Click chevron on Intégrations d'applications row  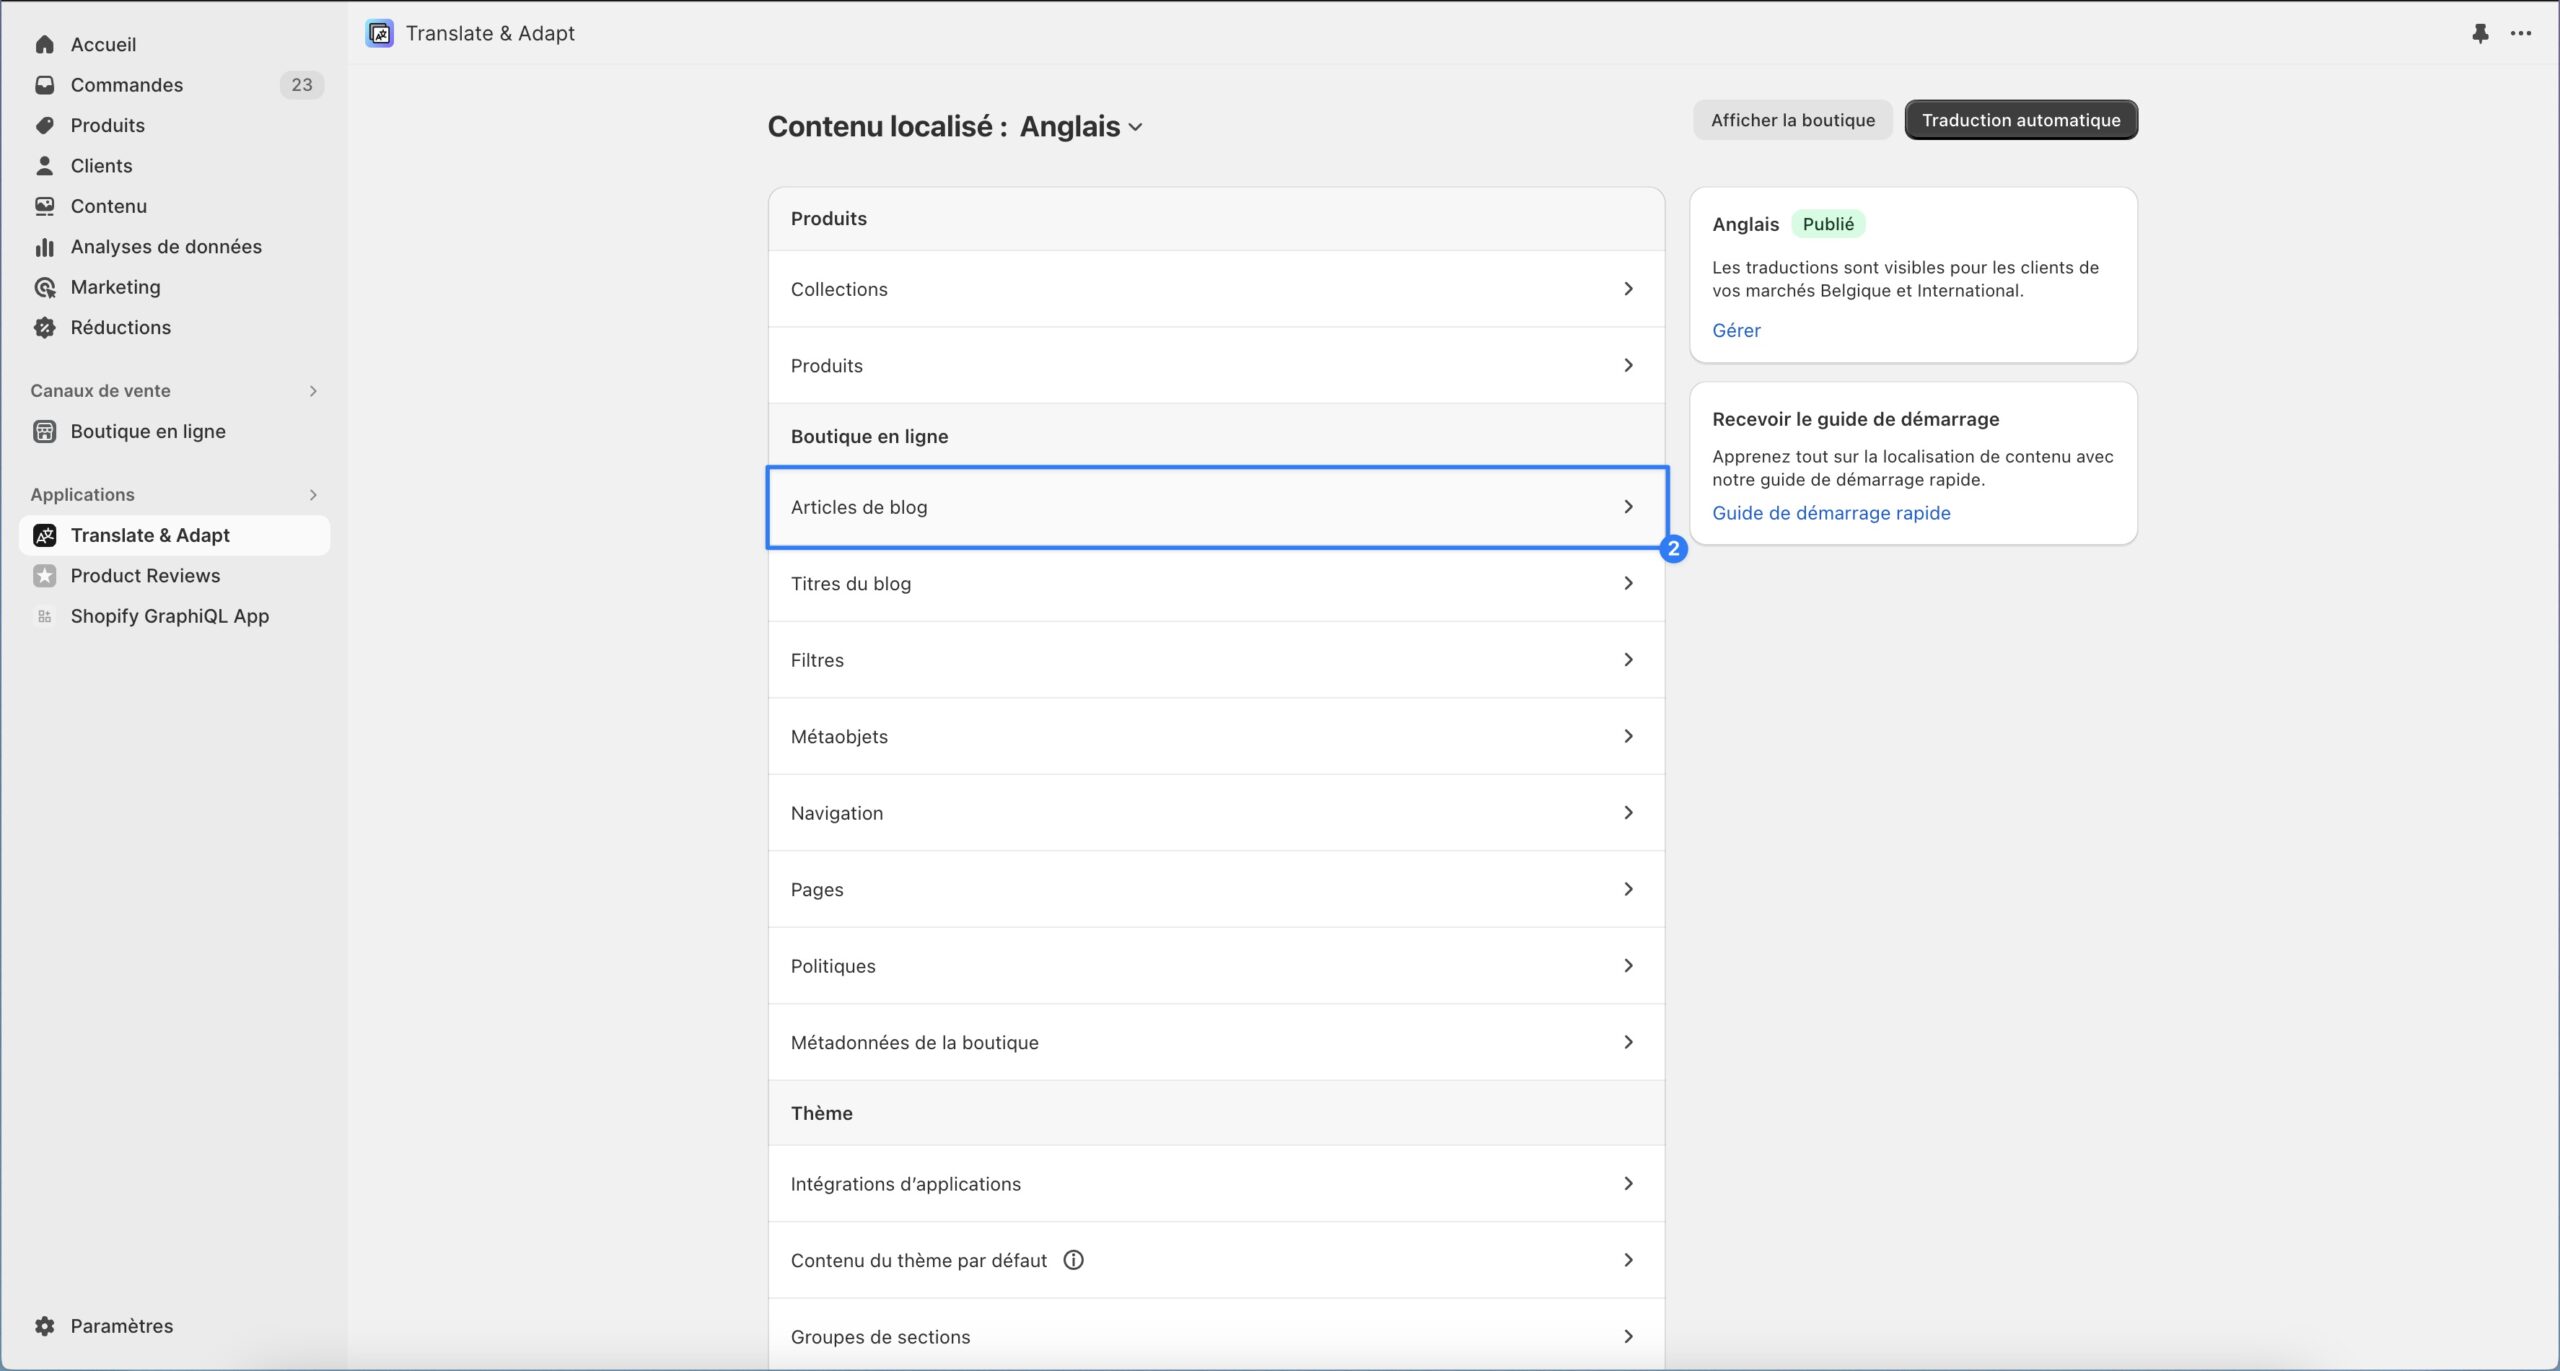pos(1628,1184)
